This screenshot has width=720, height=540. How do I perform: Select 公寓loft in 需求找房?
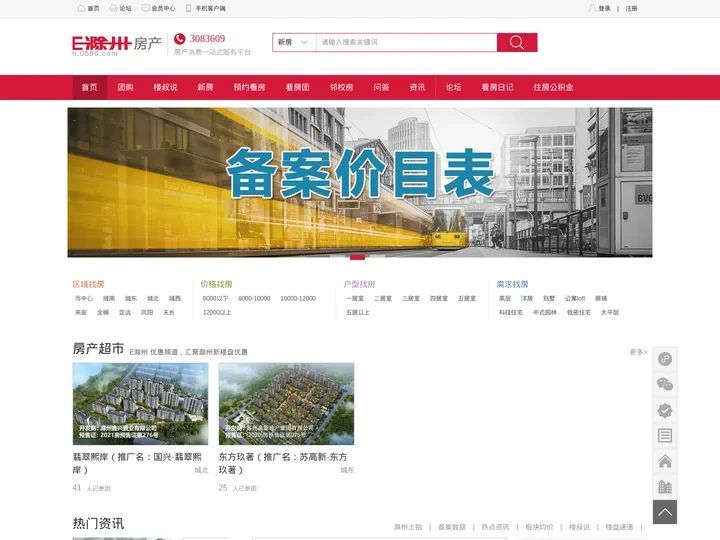point(575,298)
